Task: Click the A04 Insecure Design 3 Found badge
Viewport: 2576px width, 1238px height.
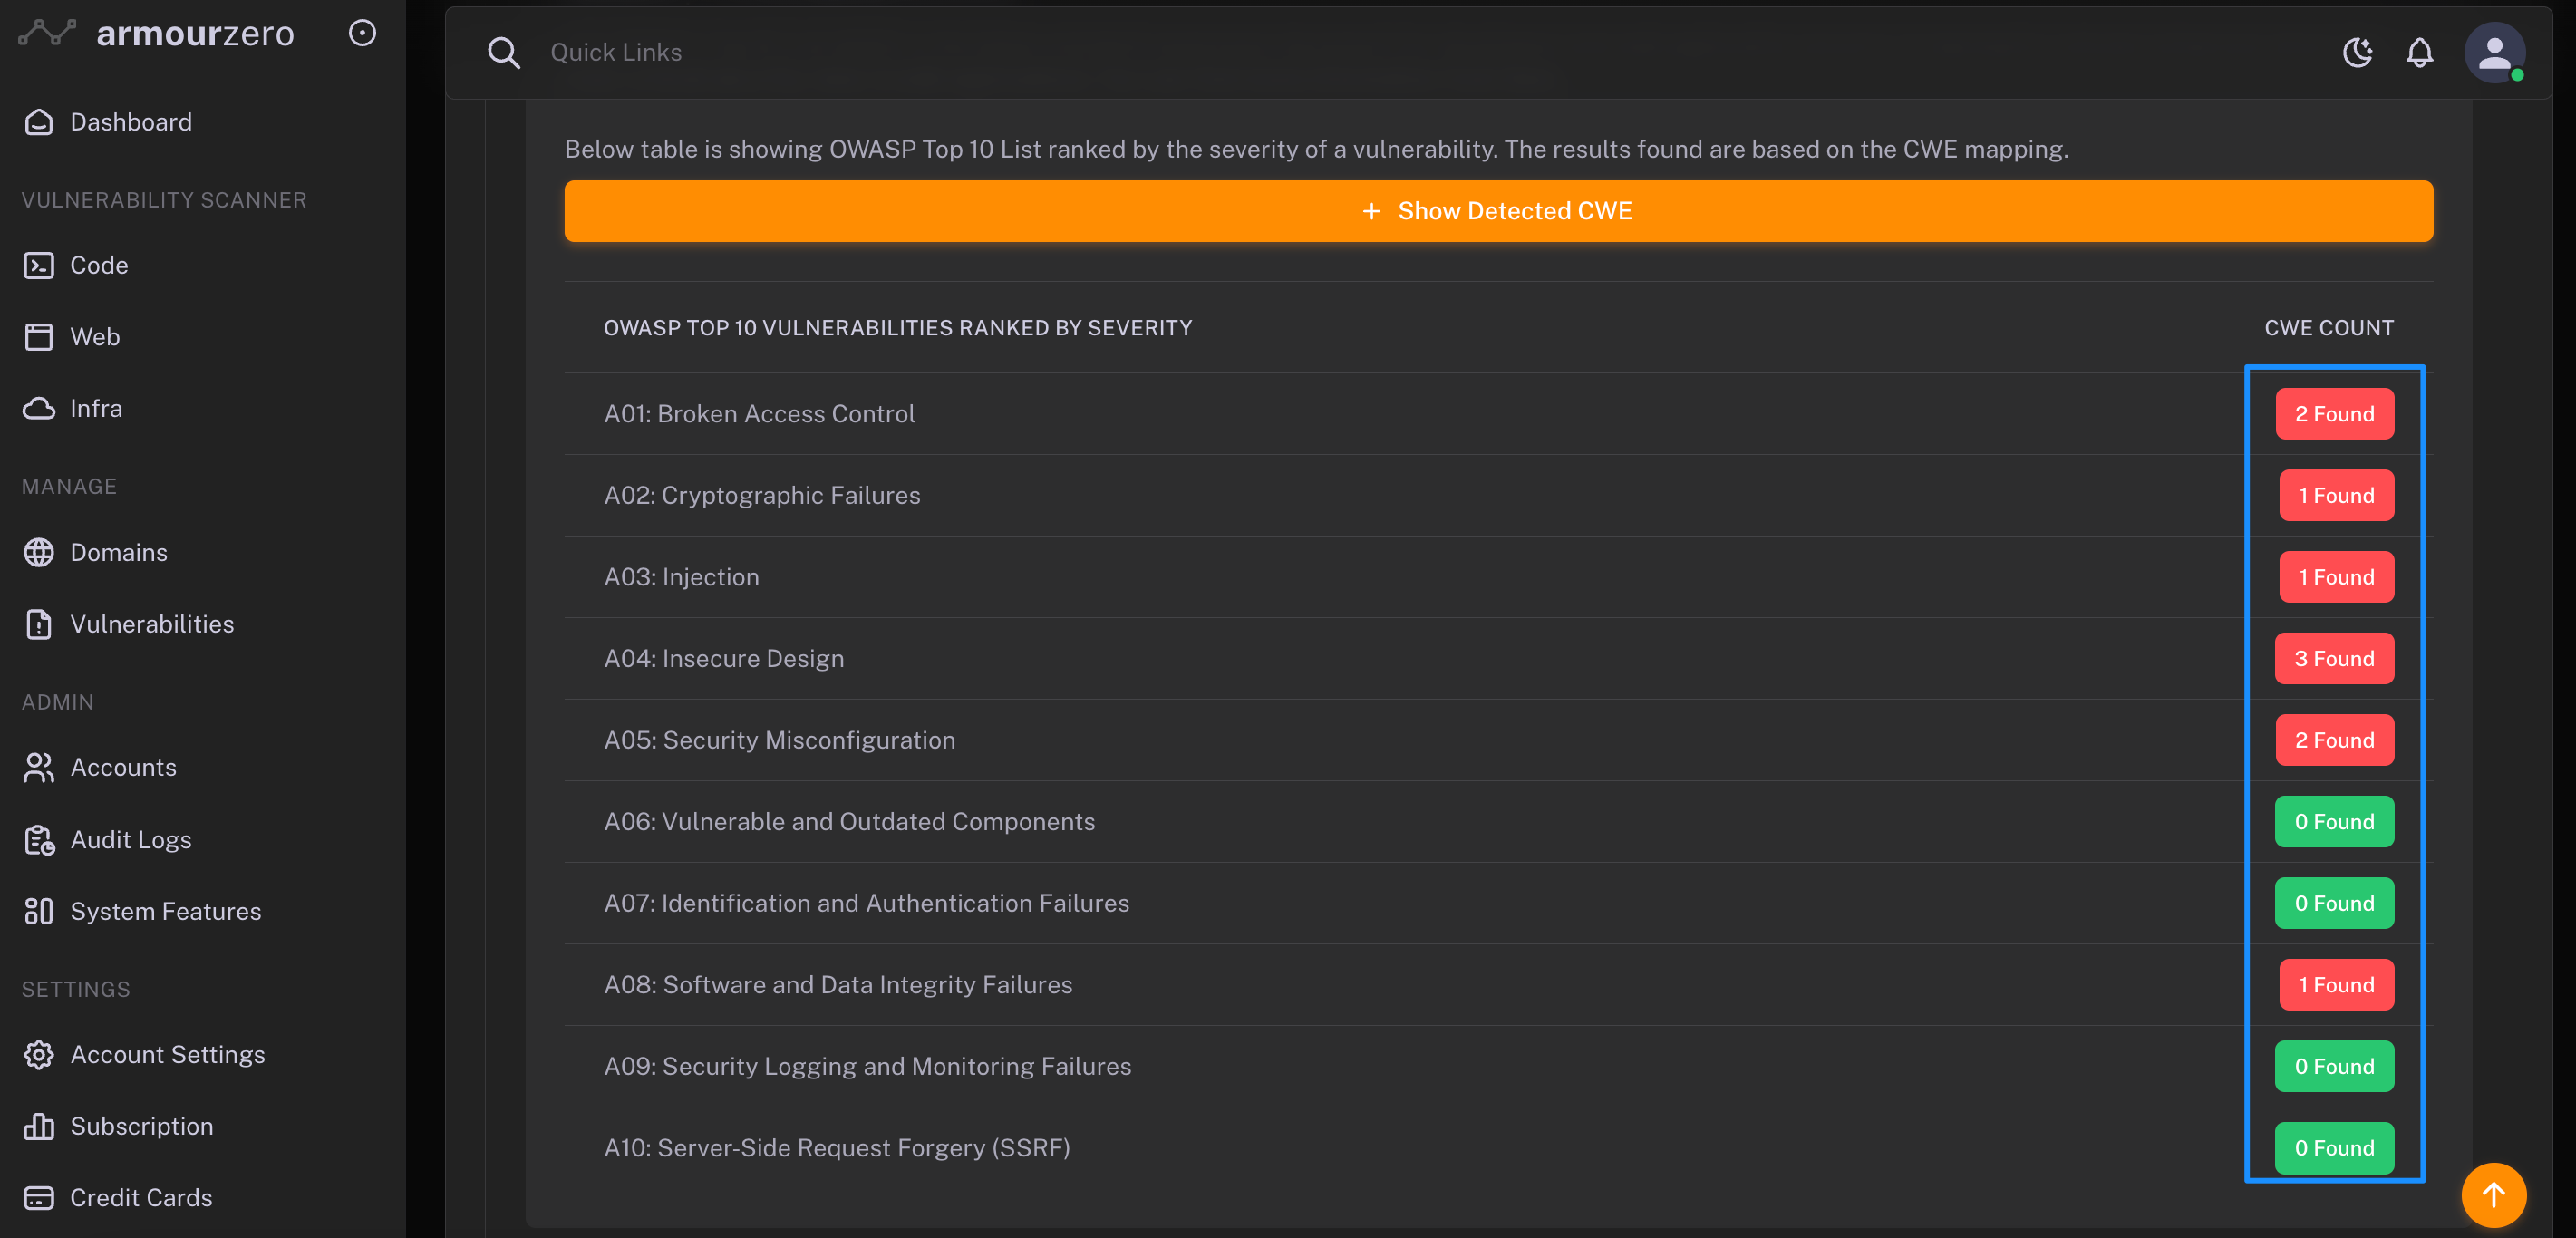Action: pos(2333,658)
